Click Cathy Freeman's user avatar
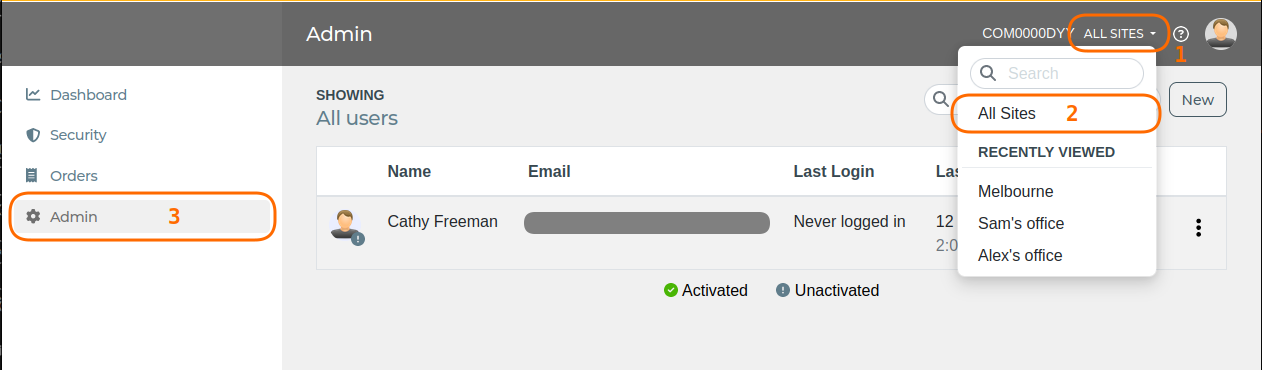 pyautogui.click(x=345, y=226)
